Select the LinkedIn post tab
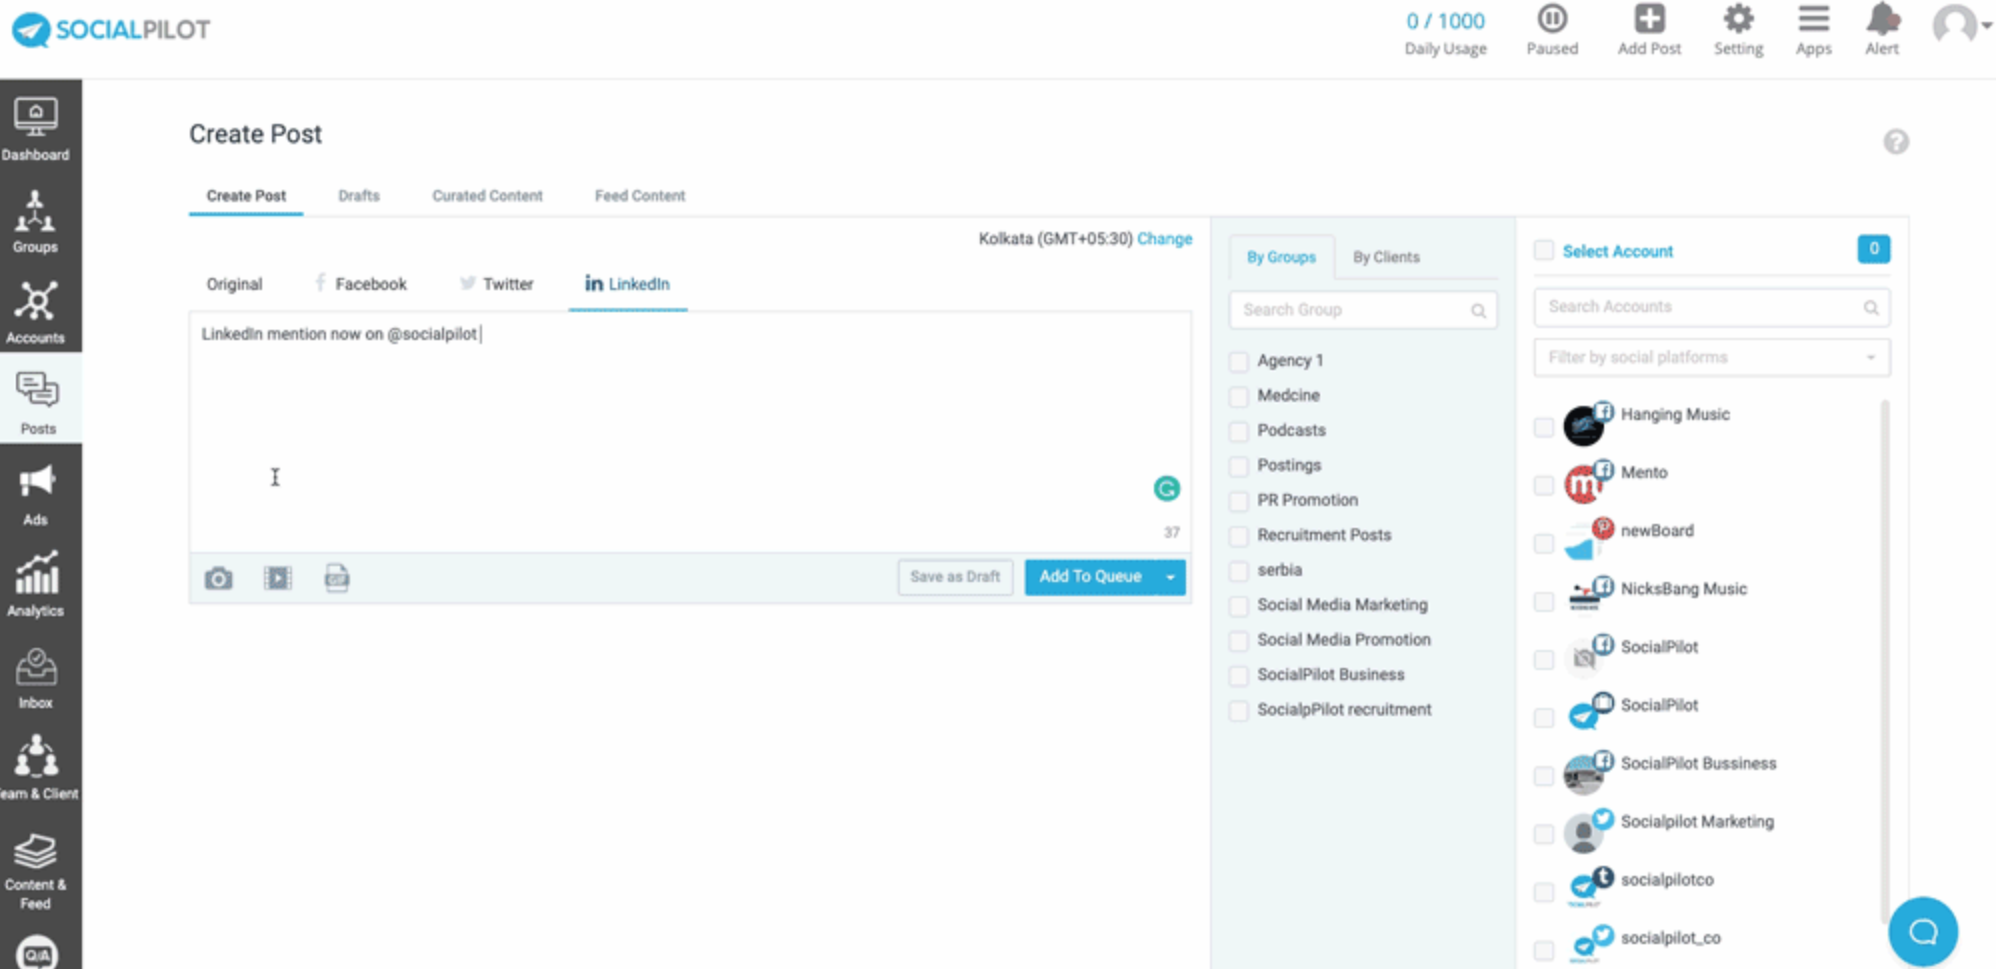 627,284
